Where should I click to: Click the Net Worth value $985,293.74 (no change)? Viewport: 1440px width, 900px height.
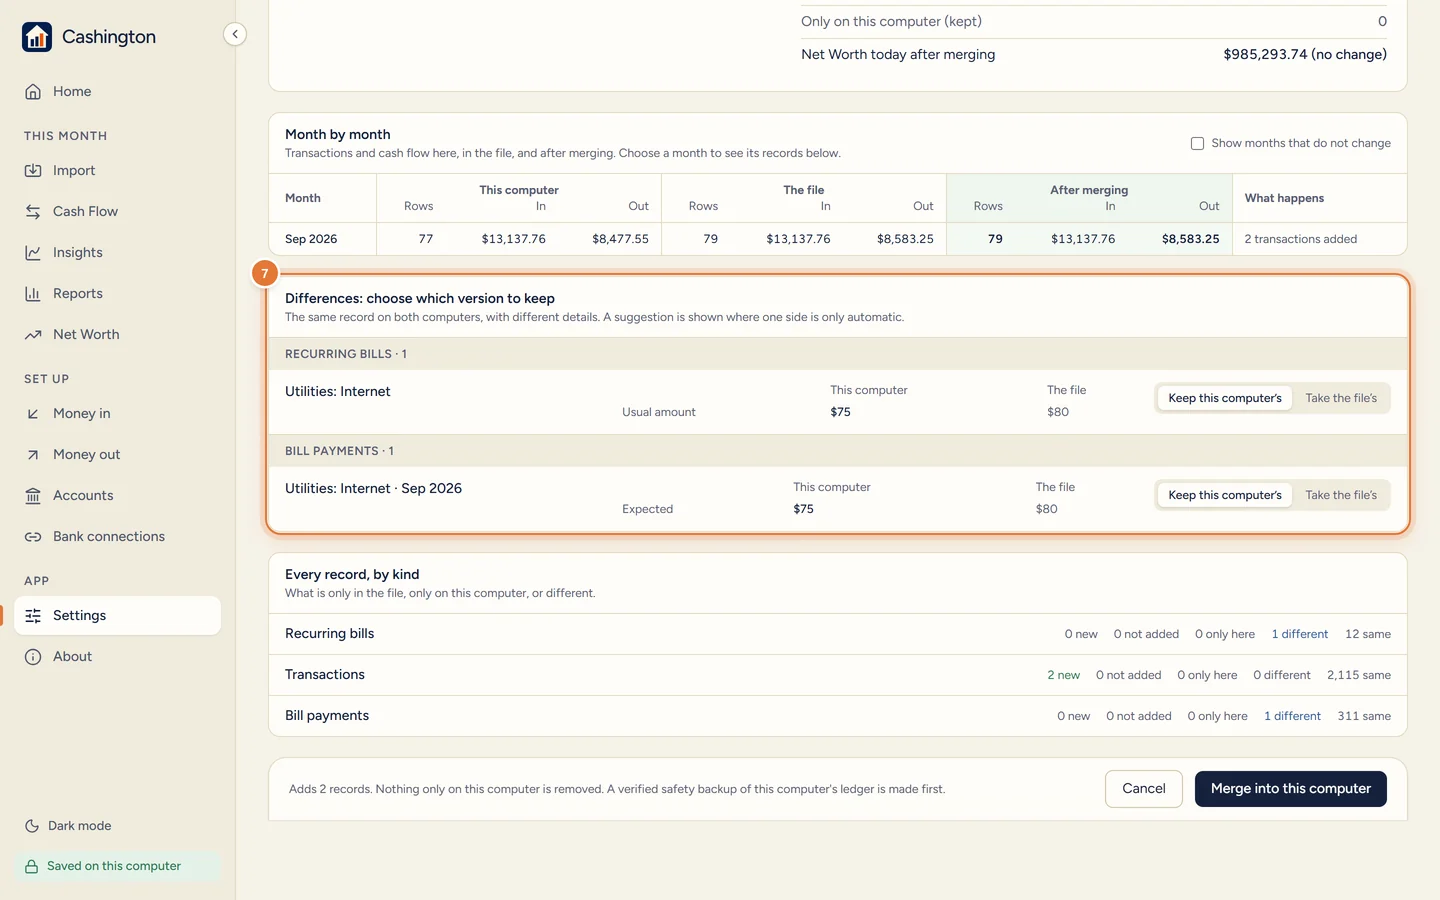(x=1305, y=54)
